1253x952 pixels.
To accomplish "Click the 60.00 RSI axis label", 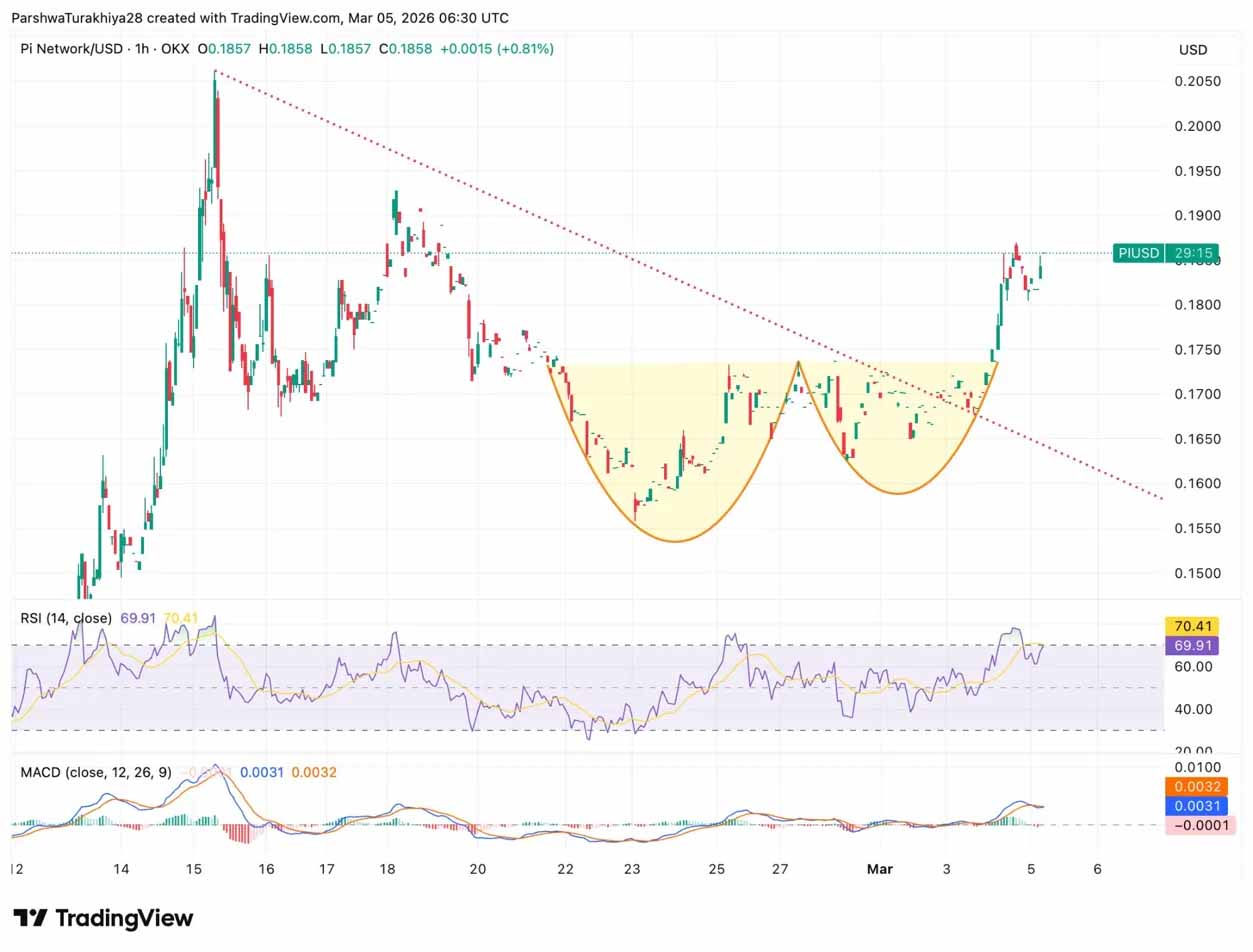I will pyautogui.click(x=1194, y=666).
